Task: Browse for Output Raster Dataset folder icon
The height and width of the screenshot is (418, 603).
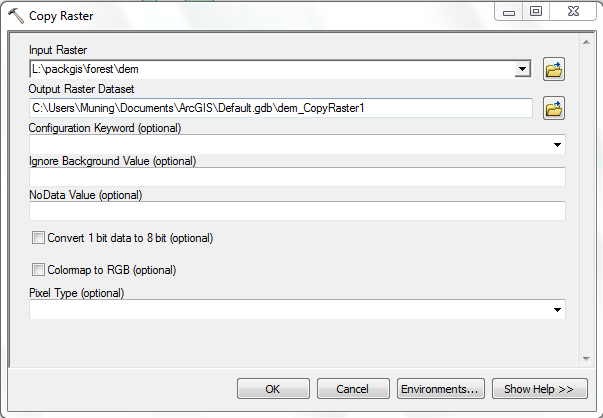Action: click(554, 107)
